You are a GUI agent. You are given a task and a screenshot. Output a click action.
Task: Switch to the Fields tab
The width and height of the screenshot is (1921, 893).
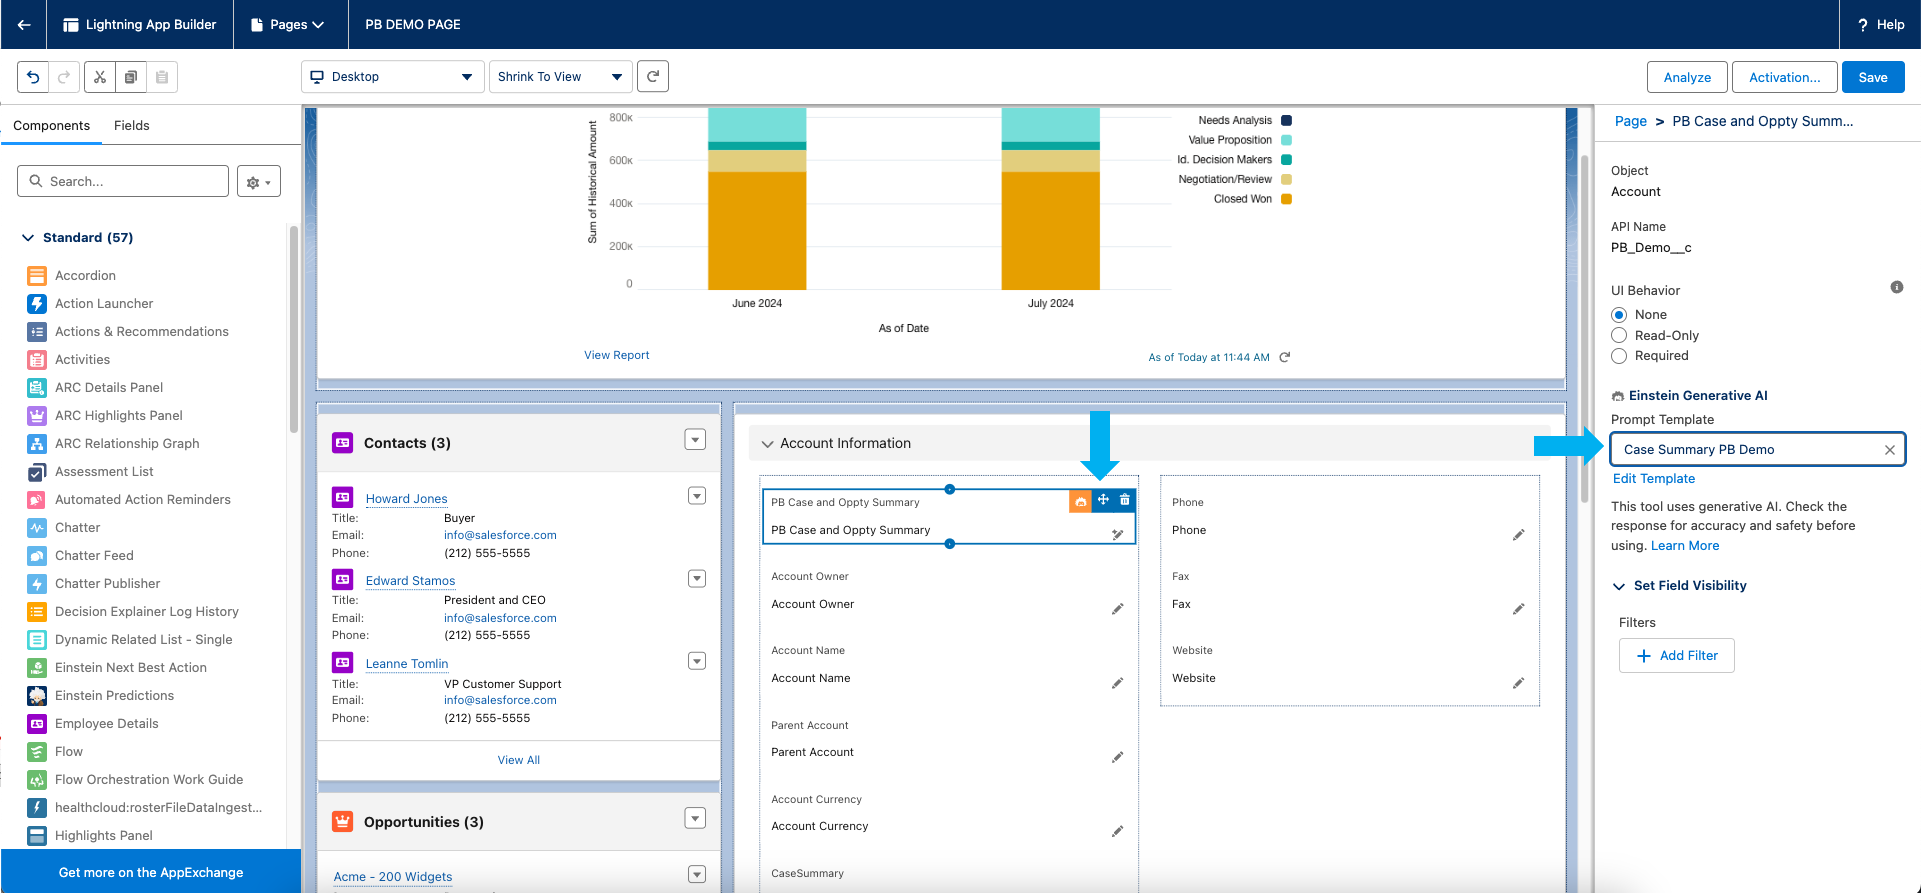tap(131, 126)
